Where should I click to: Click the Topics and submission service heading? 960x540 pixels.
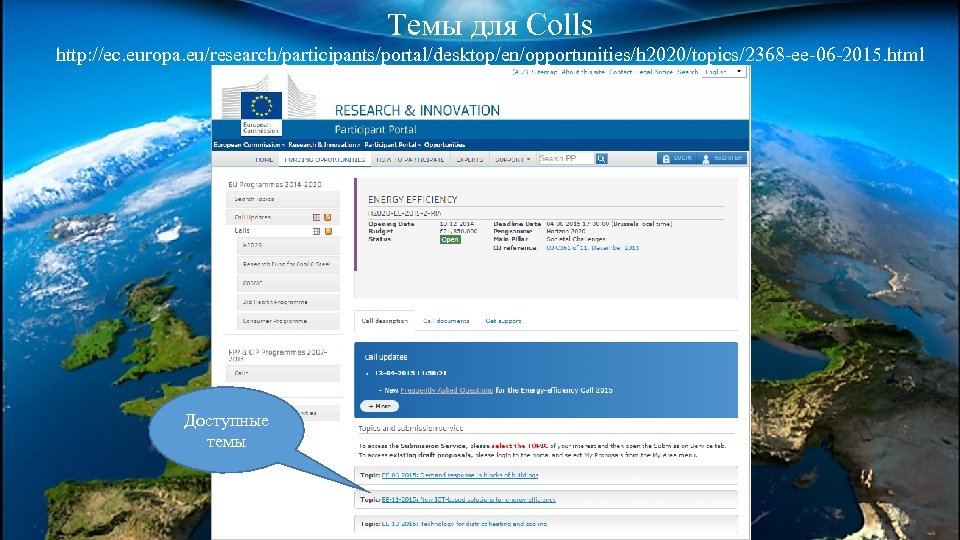coord(411,428)
